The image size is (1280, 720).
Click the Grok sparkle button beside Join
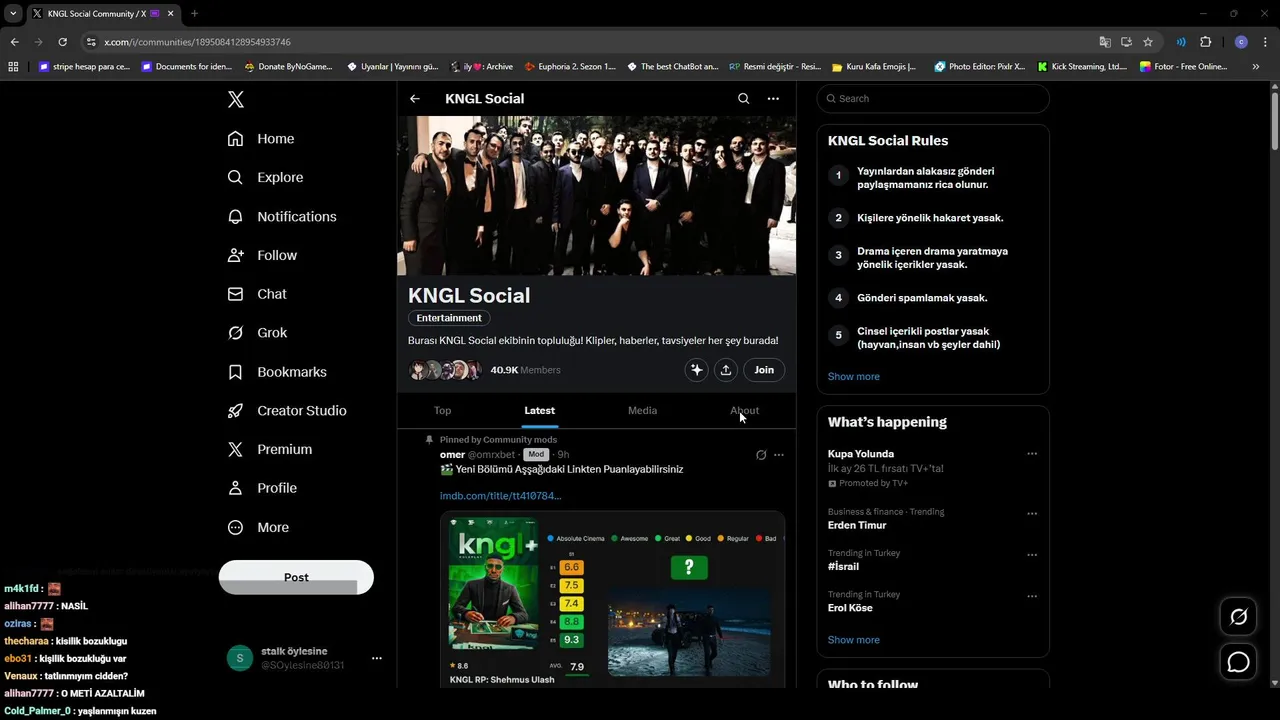pyautogui.click(x=696, y=370)
